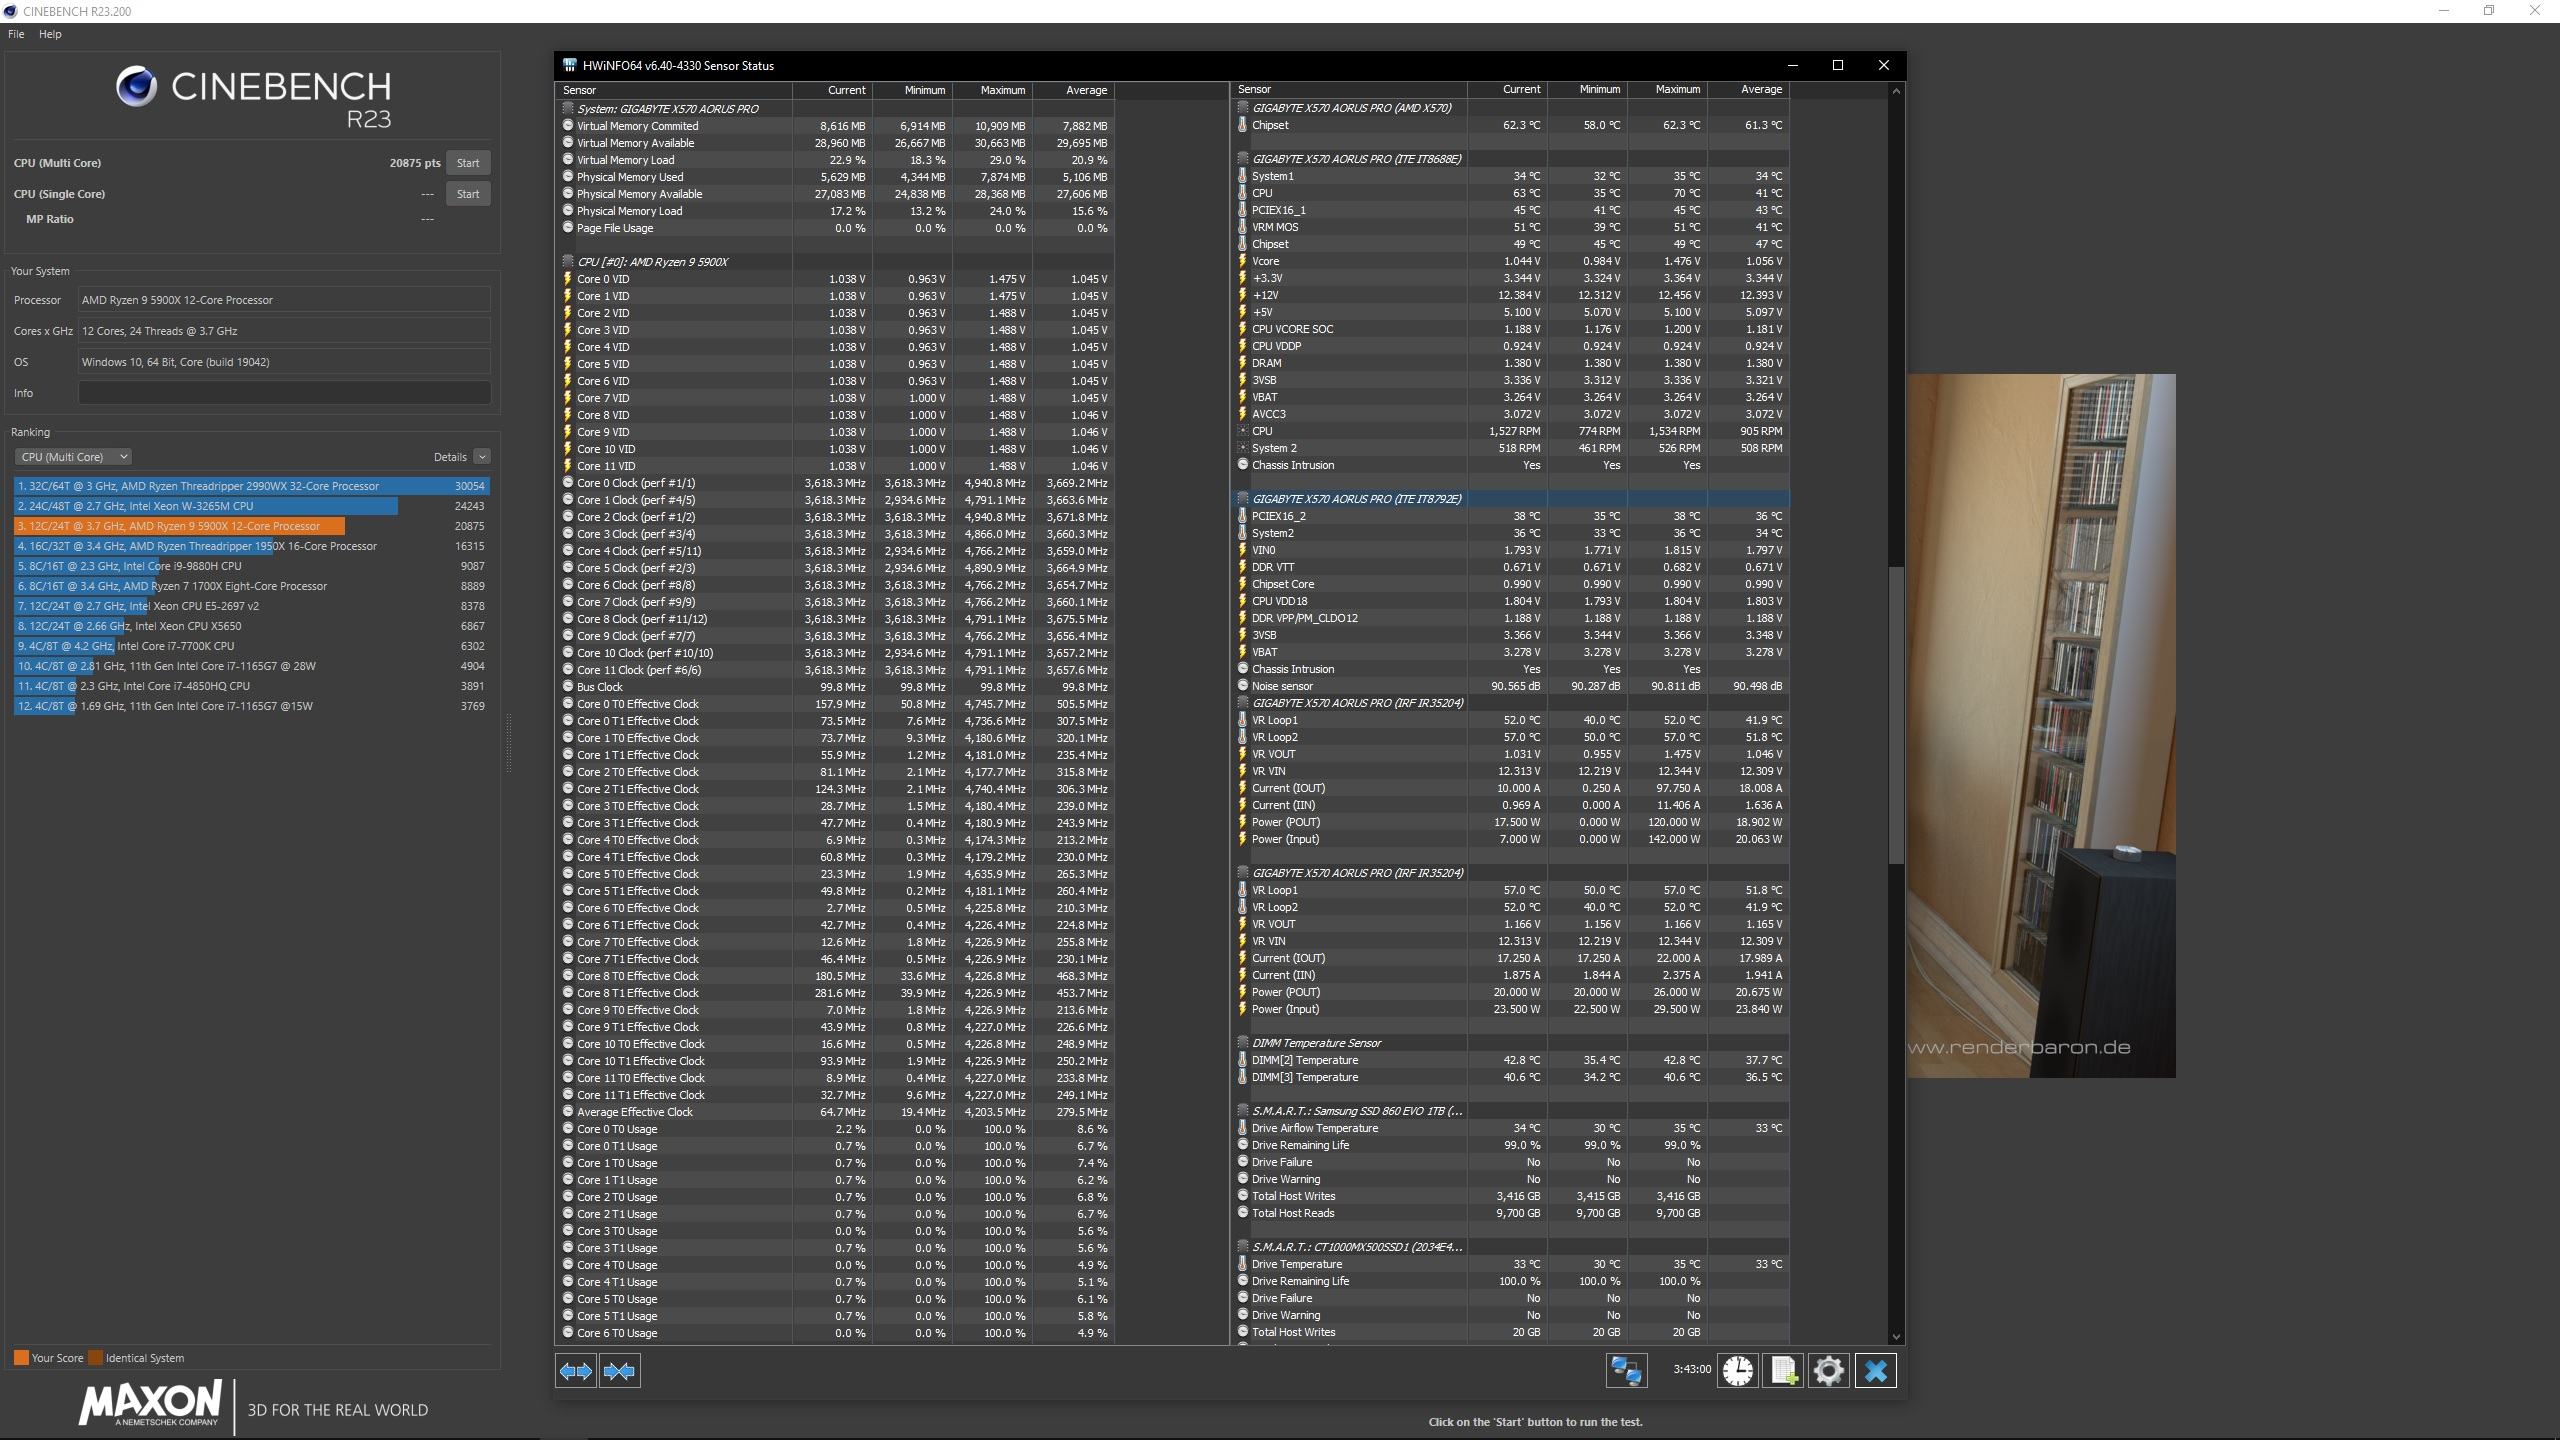
Task: Click the System 2 fan RPM icon
Action: click(x=1243, y=448)
